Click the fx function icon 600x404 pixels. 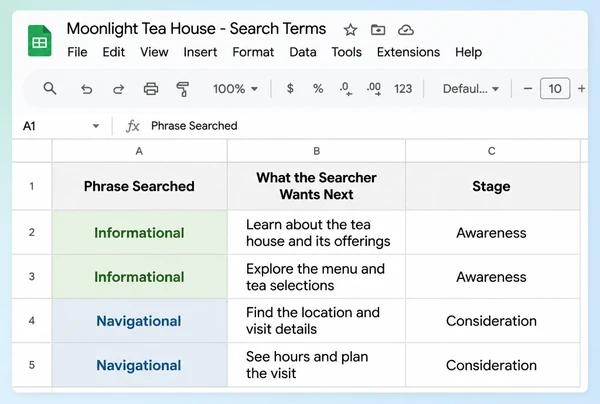coord(132,126)
